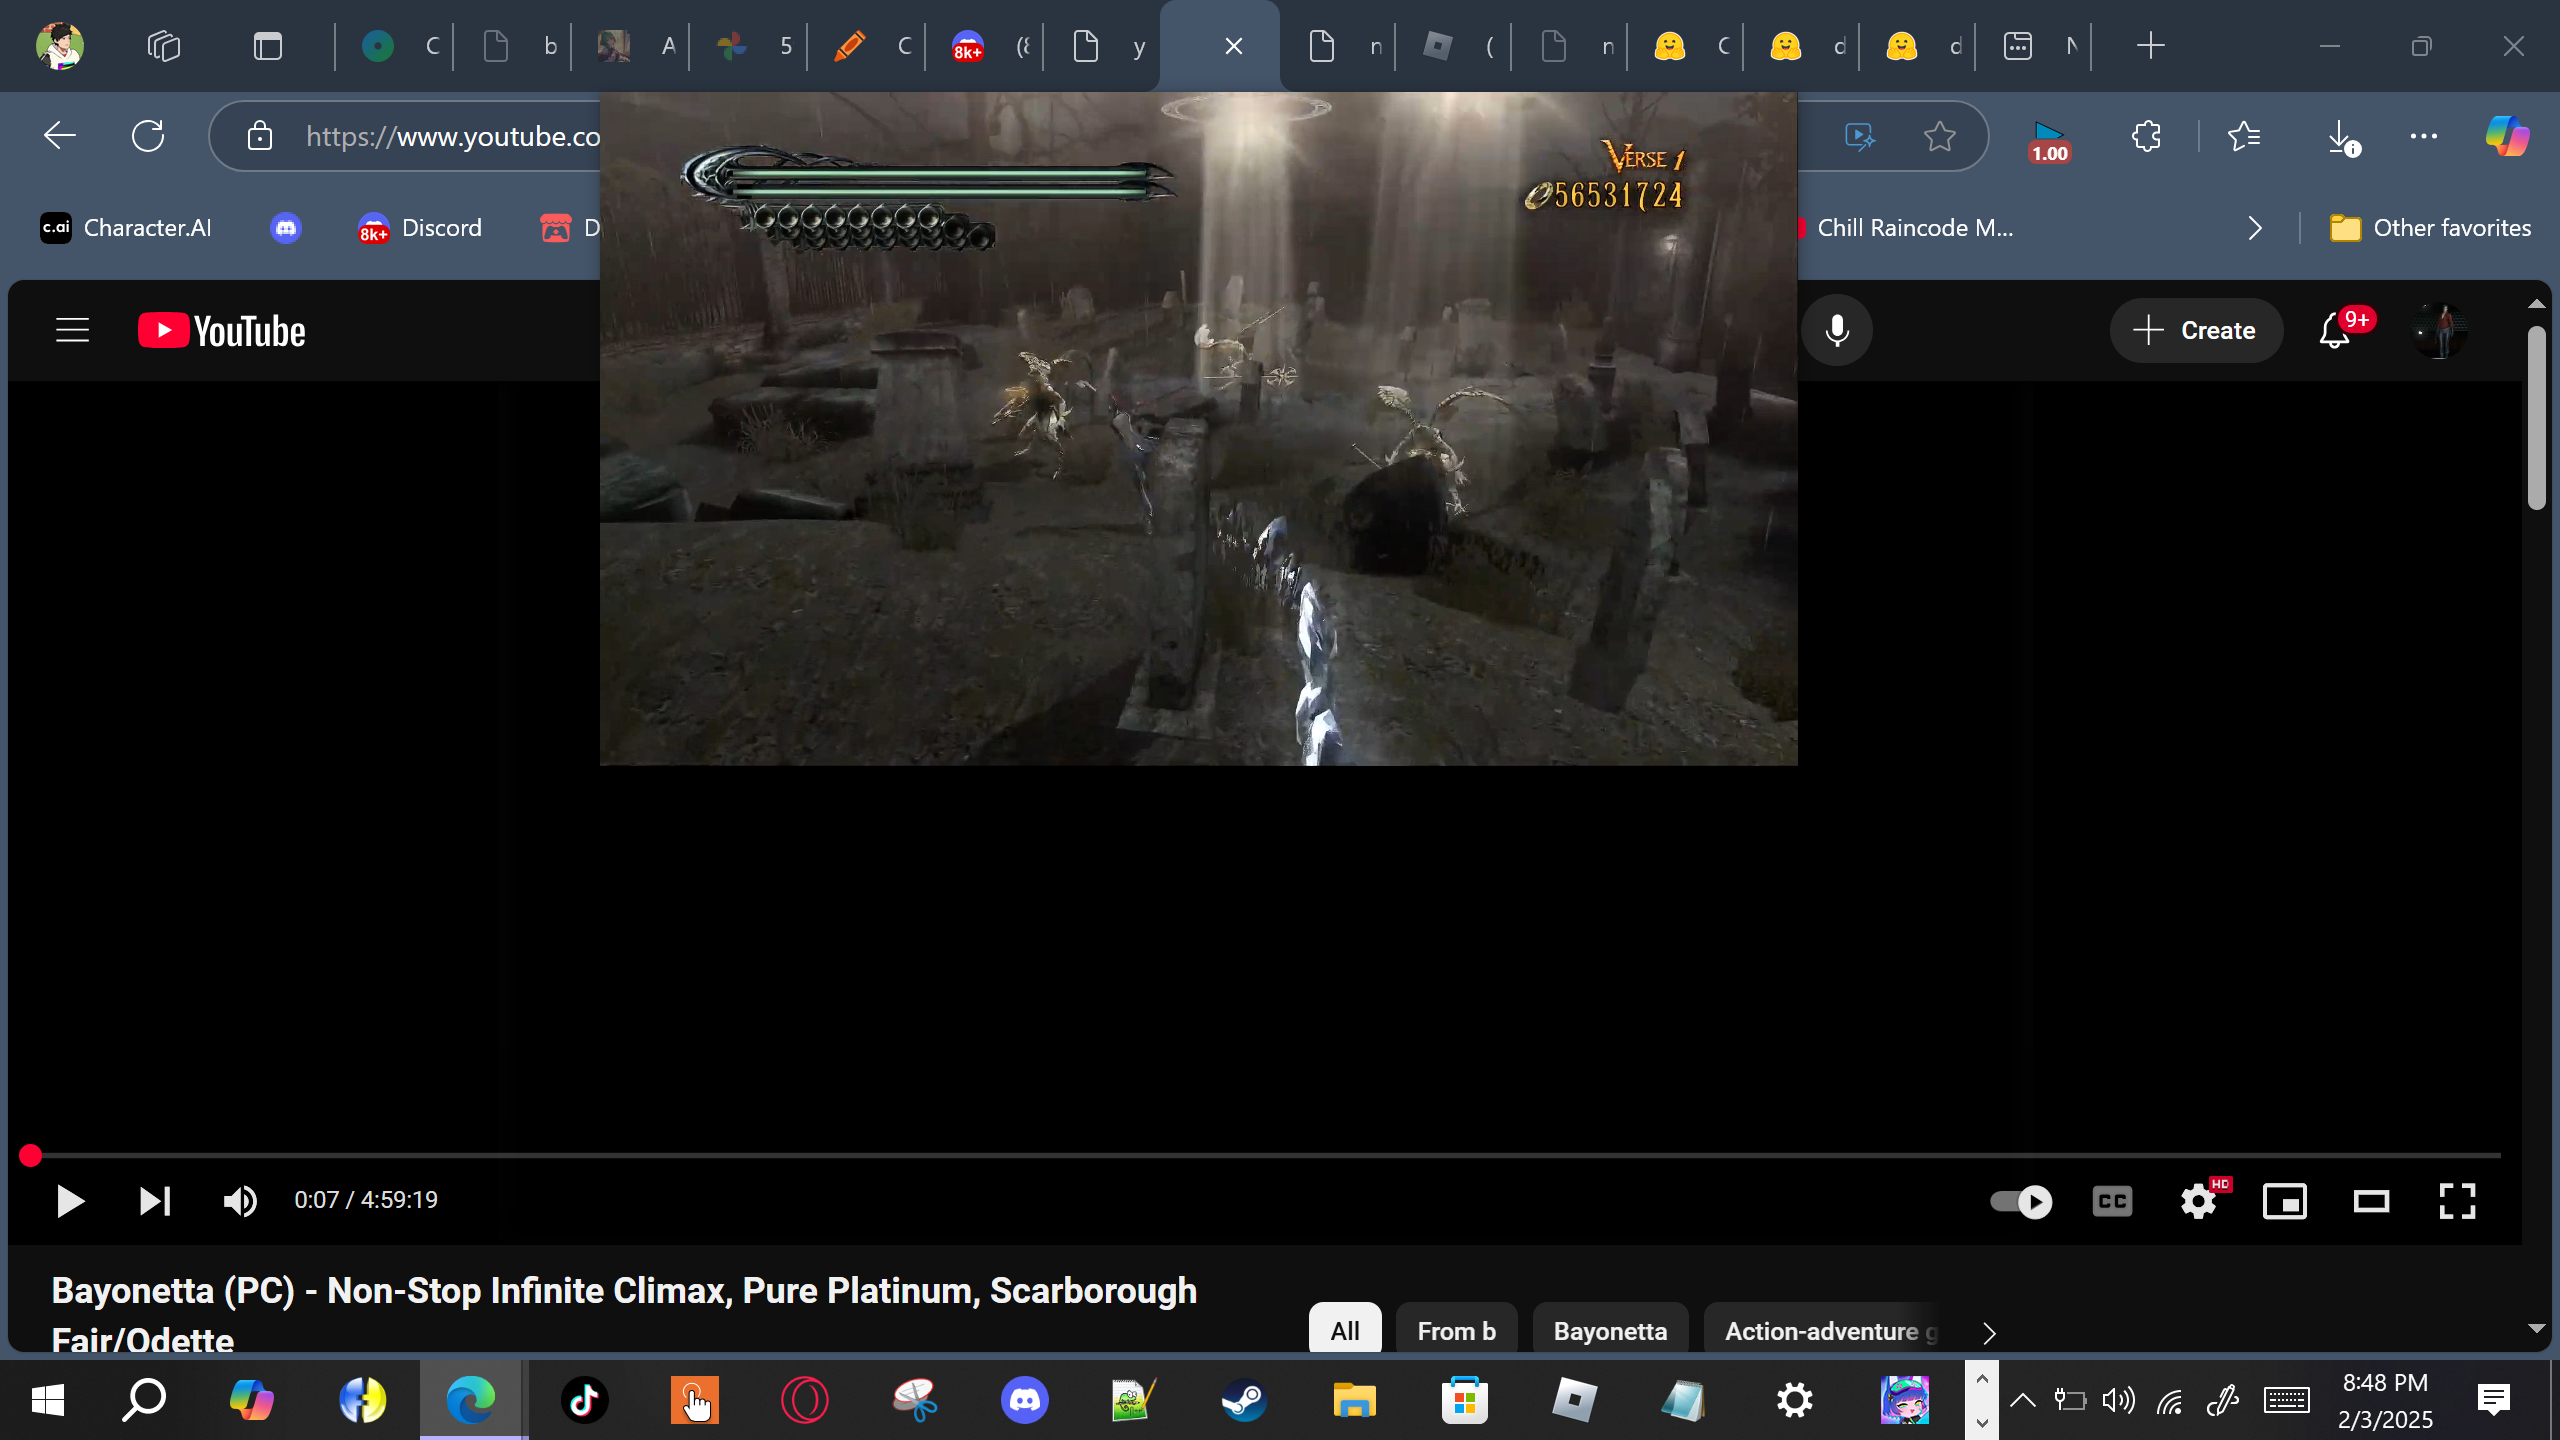Open the touch keyboard from the tray
Image resolution: width=2560 pixels, height=1440 pixels.
[2286, 1400]
